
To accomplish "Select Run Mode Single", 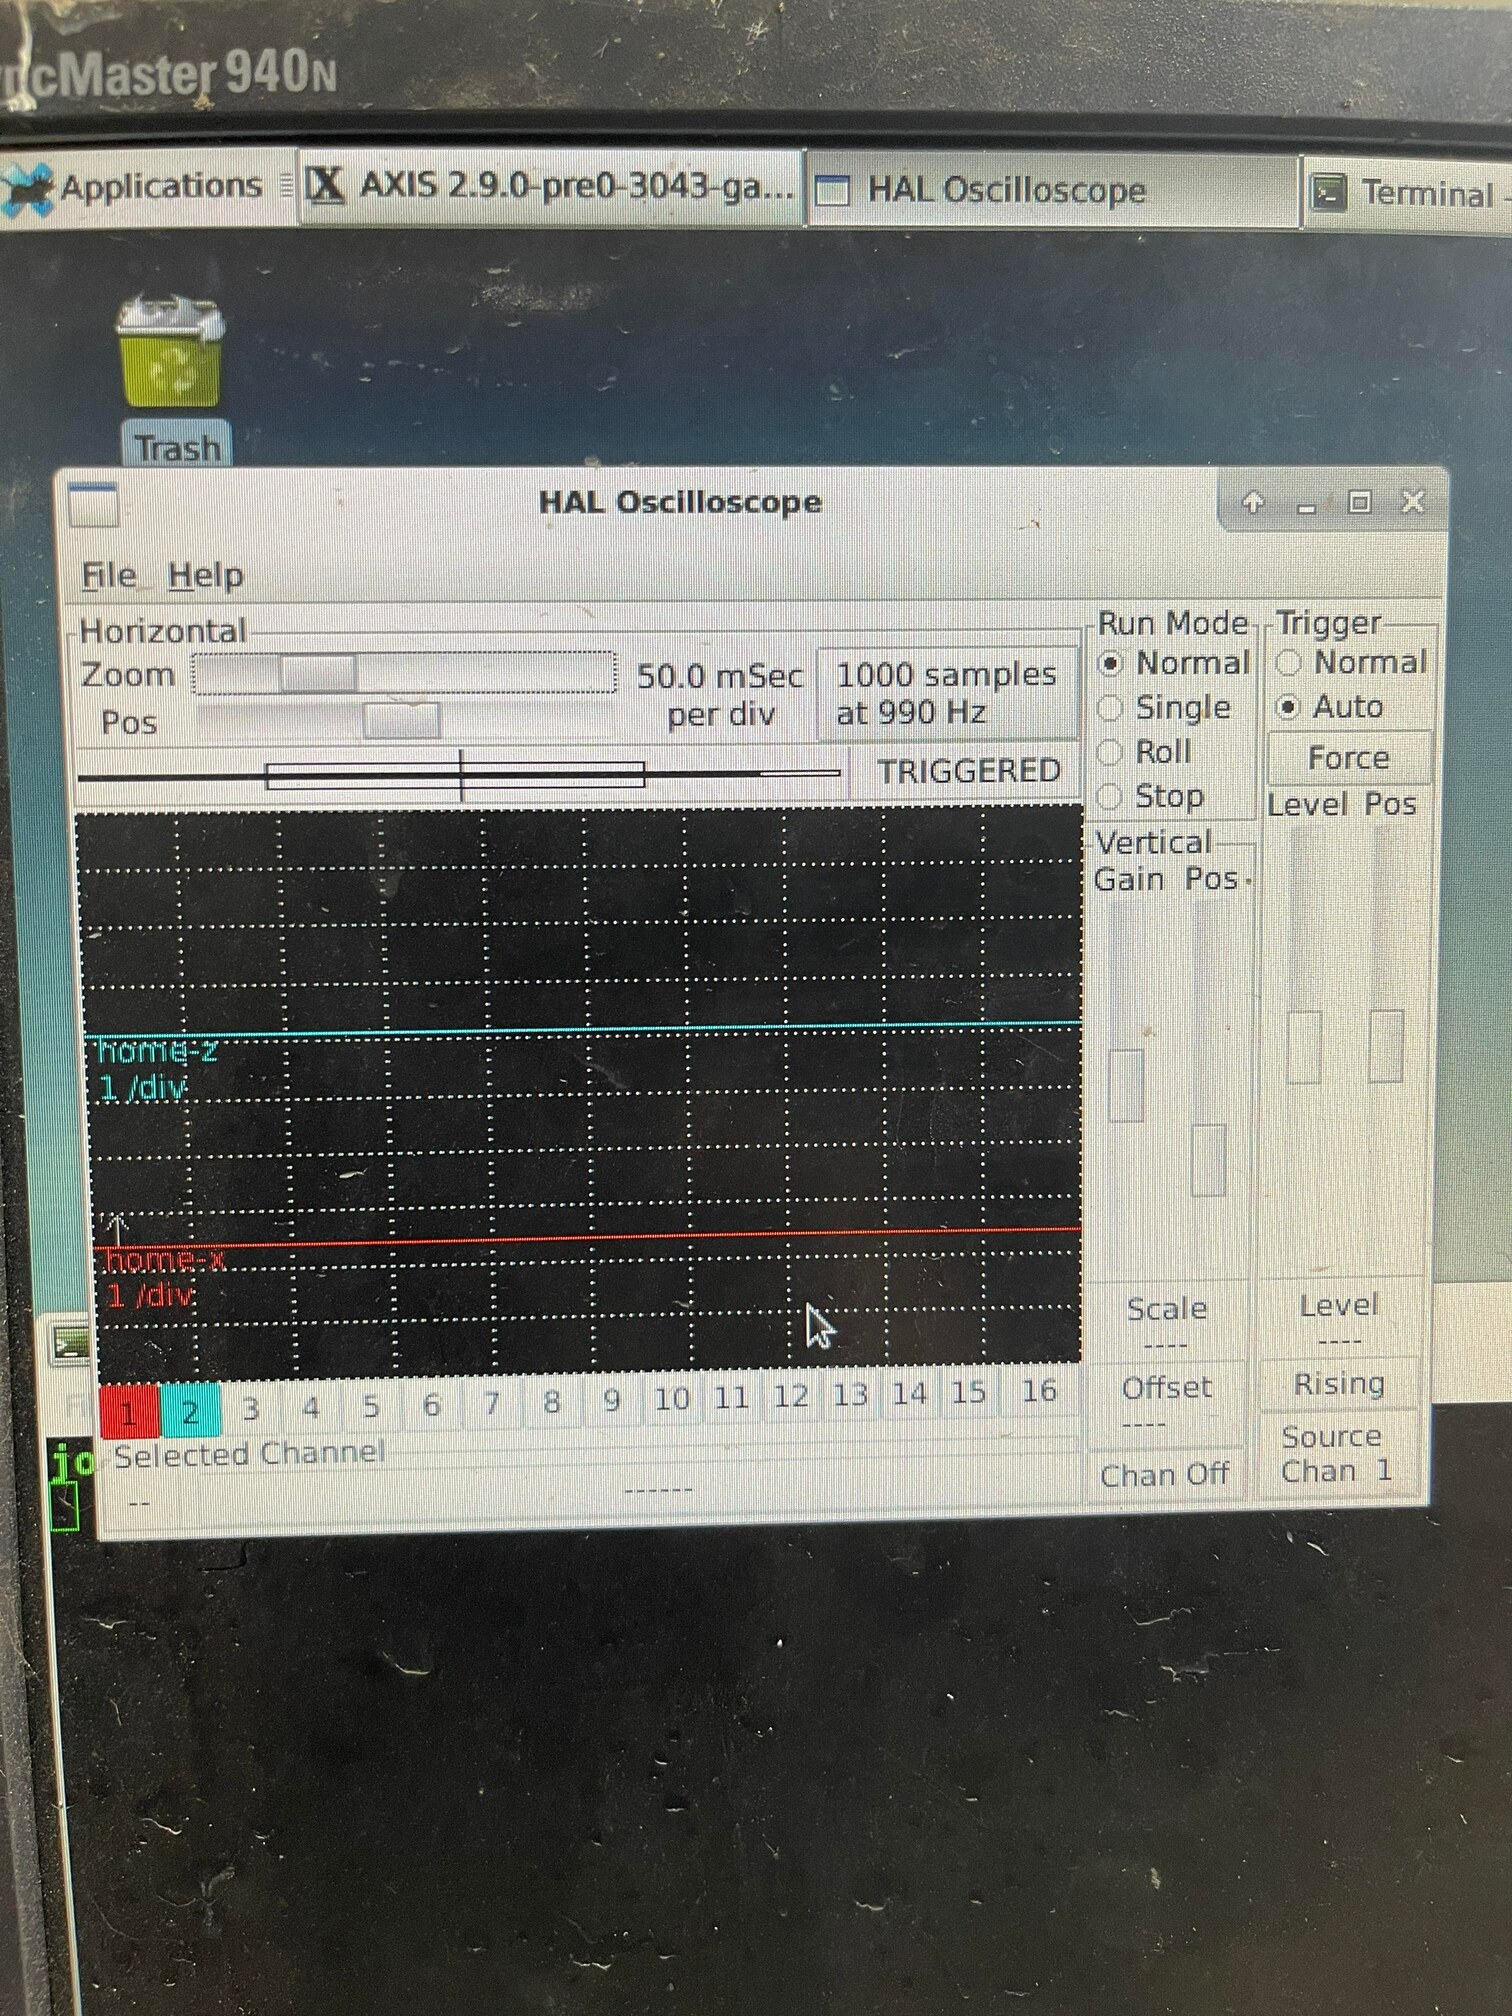I will tap(1165, 708).
